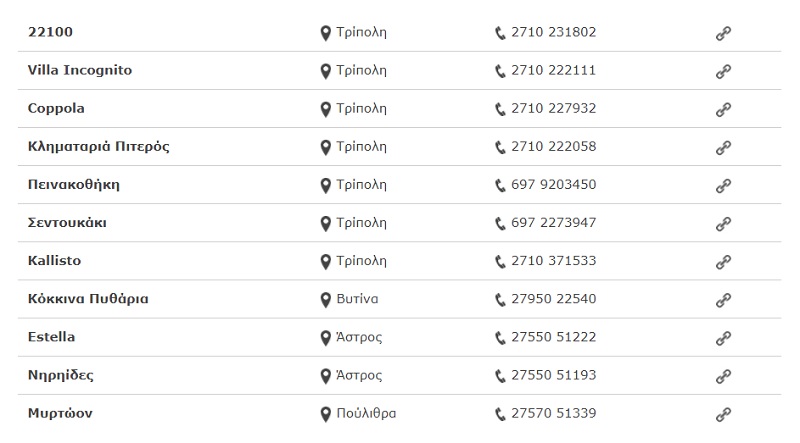800x443 pixels.
Task: Click the location pin for Κόκκινα Πυθάρια
Action: [x=325, y=299]
